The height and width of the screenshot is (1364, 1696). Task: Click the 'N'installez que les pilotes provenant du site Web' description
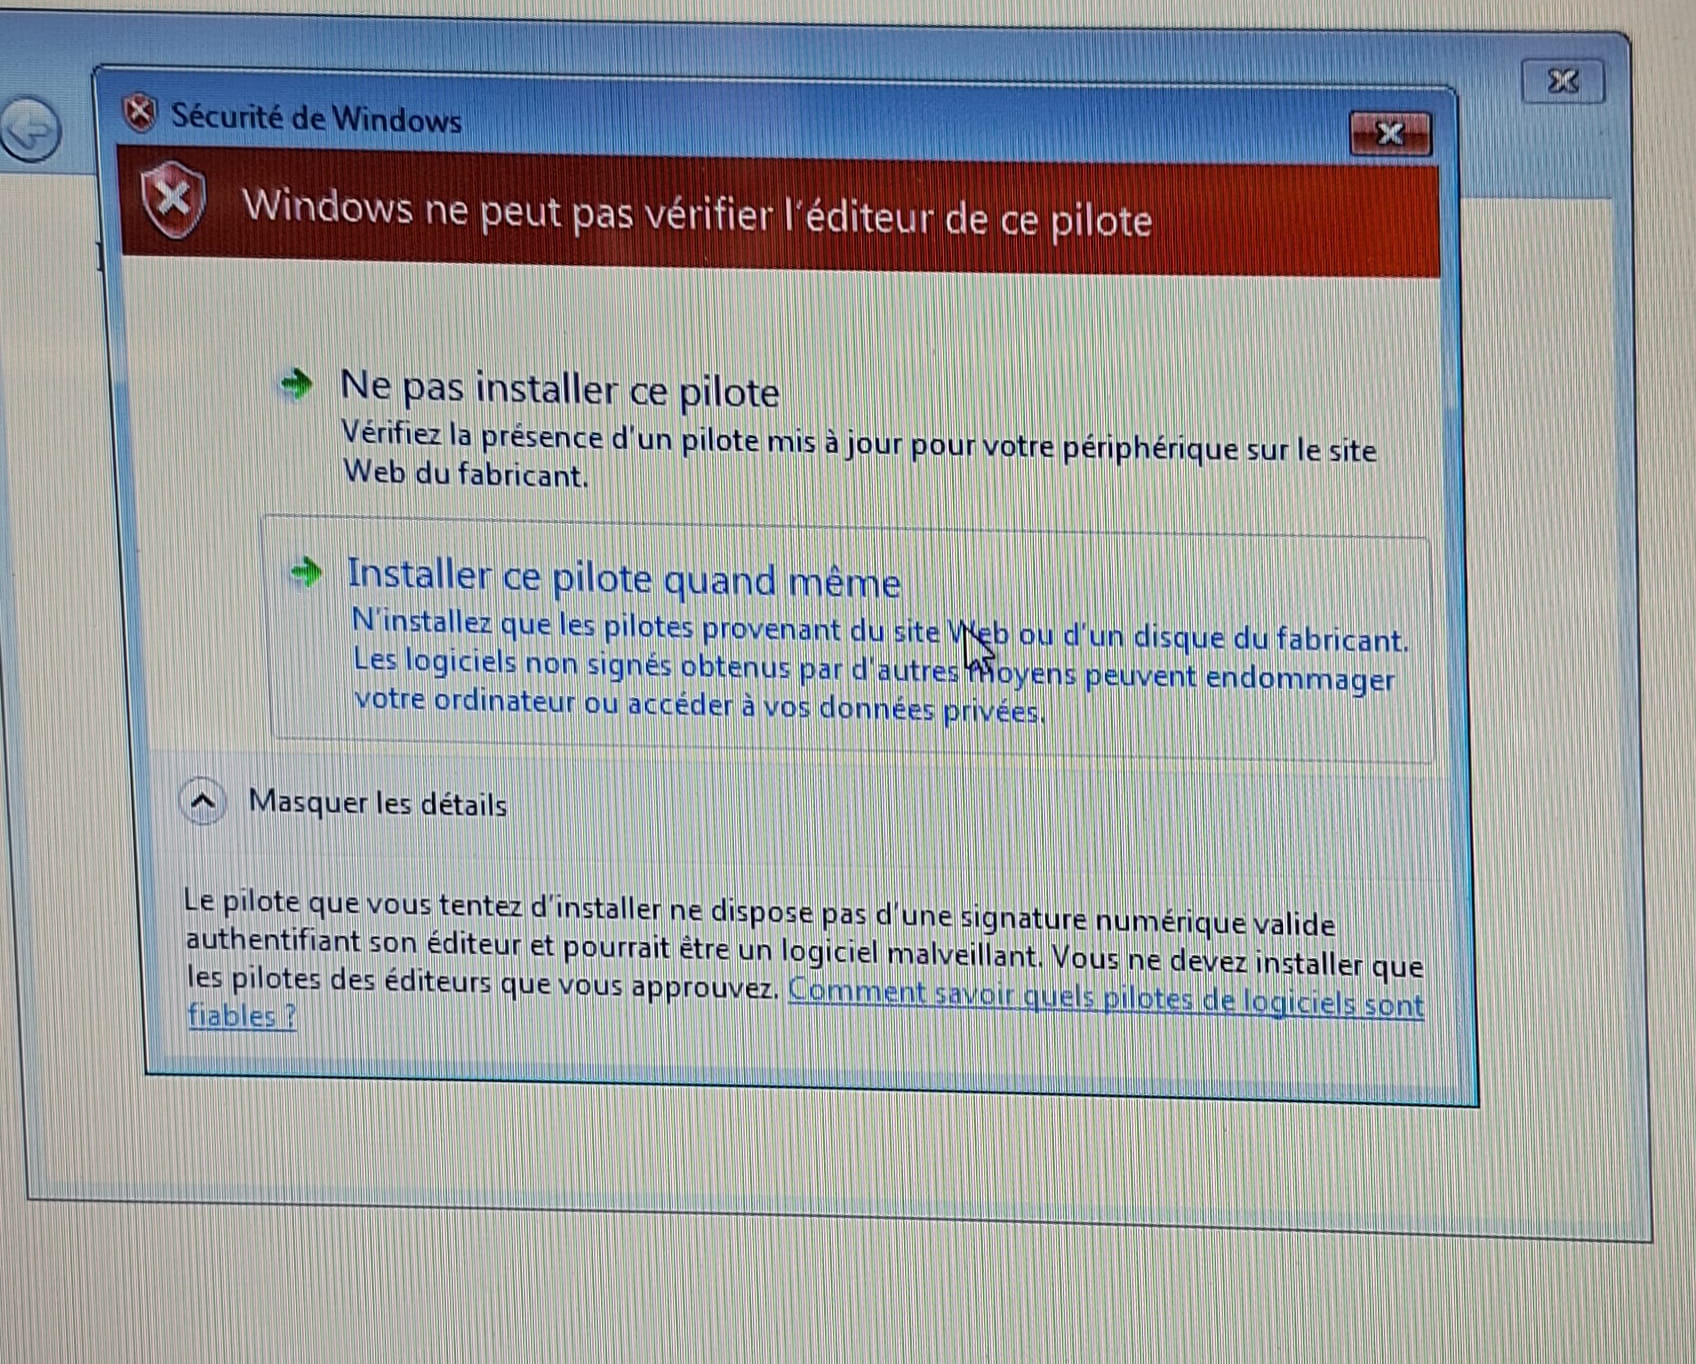click(880, 667)
